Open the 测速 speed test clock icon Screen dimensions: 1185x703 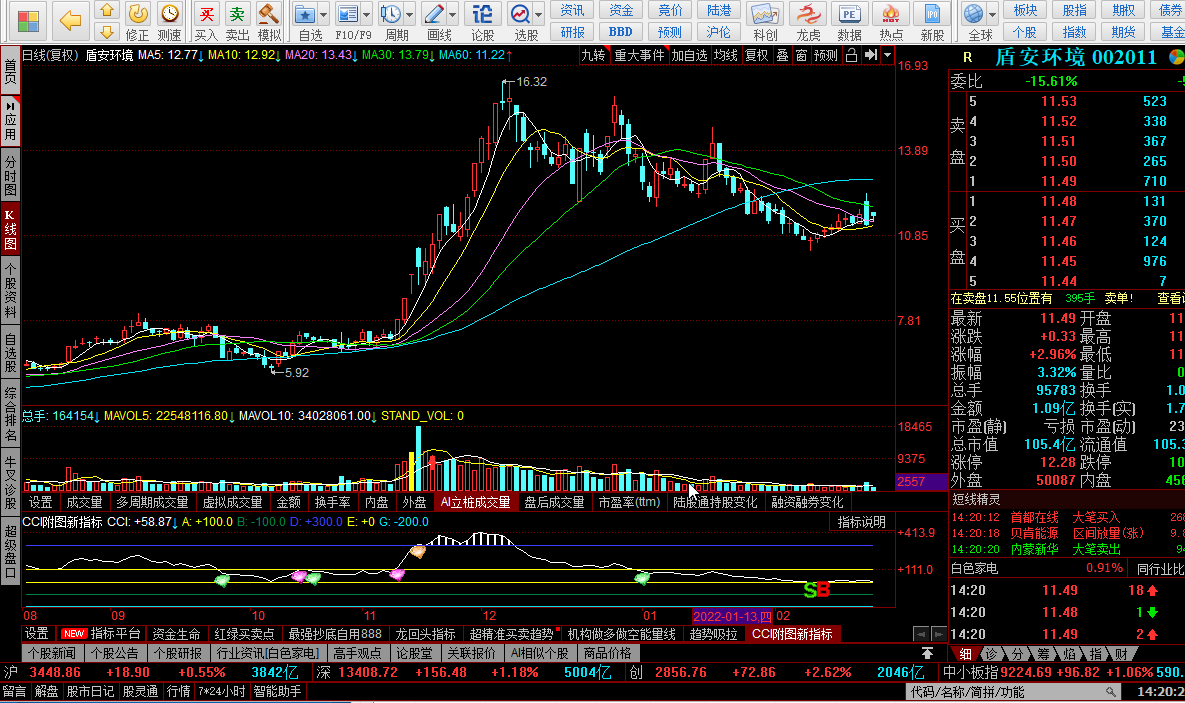point(170,14)
